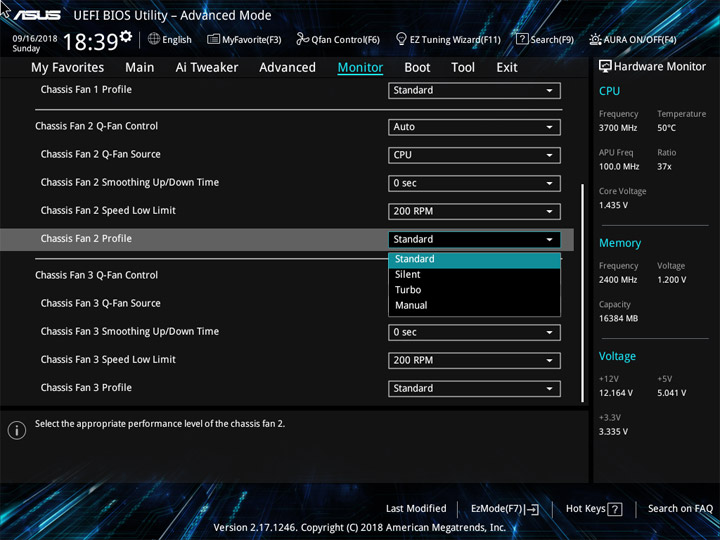The image size is (720, 540).
Task: Click CPU temperature value 50°C
Action: 666,128
